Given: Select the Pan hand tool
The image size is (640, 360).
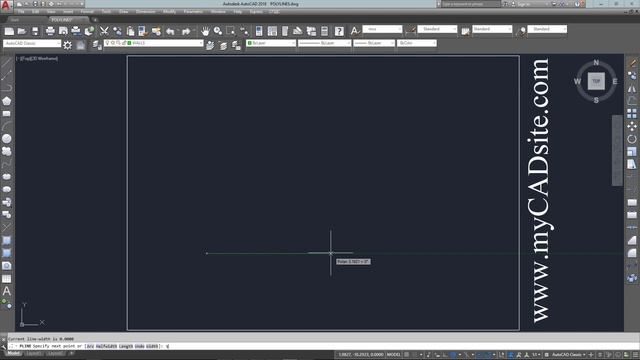Looking at the screenshot, I should 205,31.
